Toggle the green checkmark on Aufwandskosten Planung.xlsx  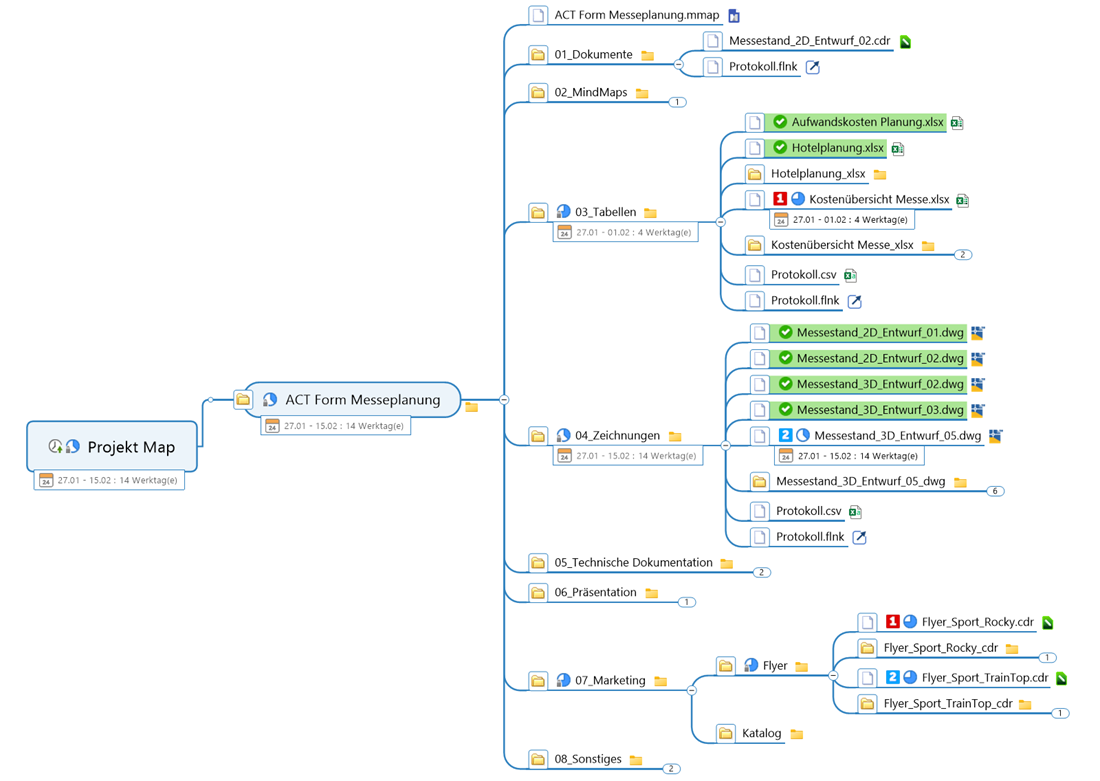coord(780,122)
